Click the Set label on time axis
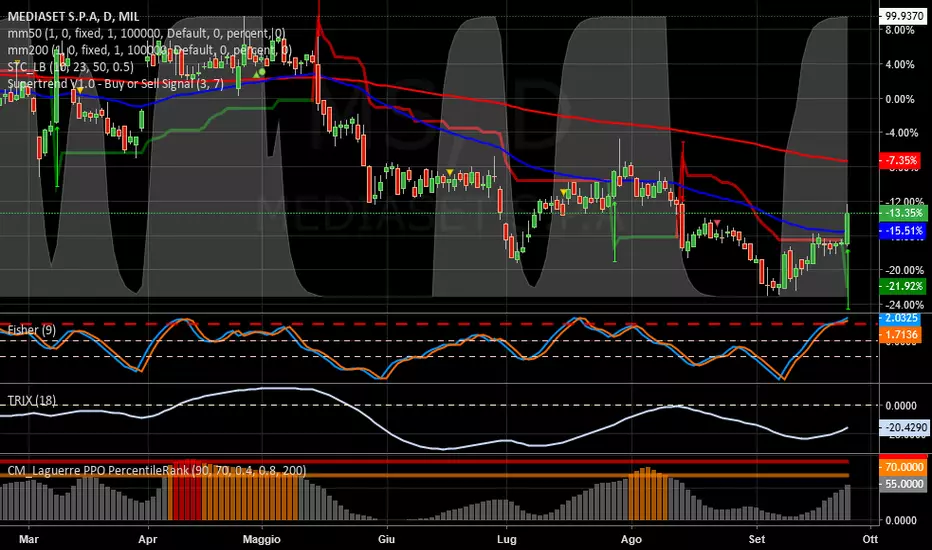Screen dimensions: 932x550 (x=757, y=539)
